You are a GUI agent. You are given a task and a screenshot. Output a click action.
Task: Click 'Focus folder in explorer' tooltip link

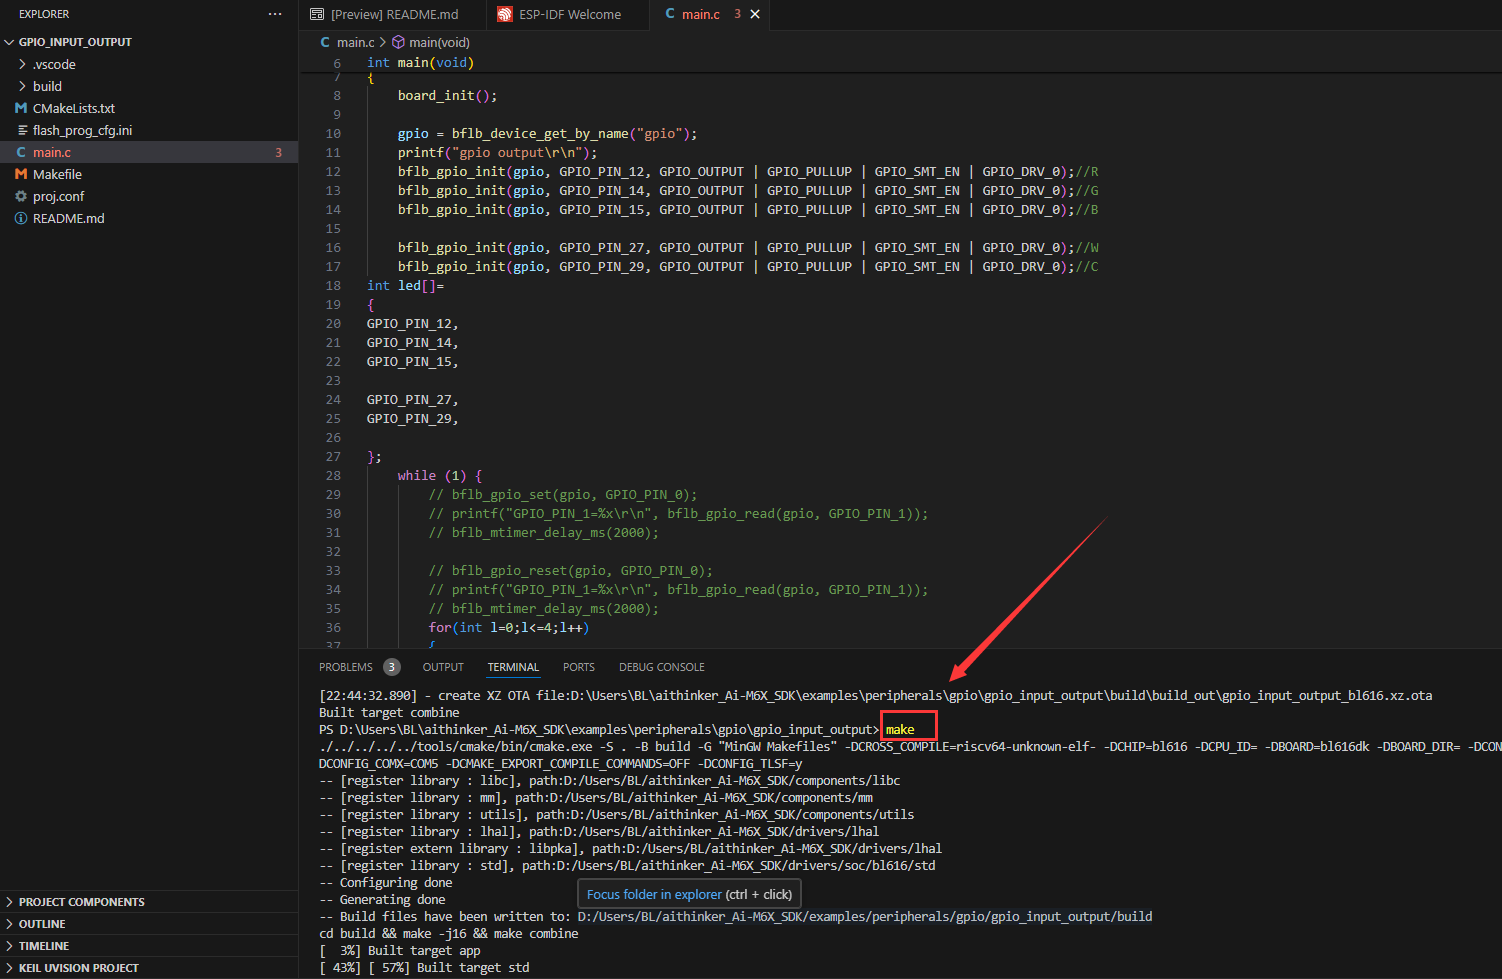[x=654, y=894]
